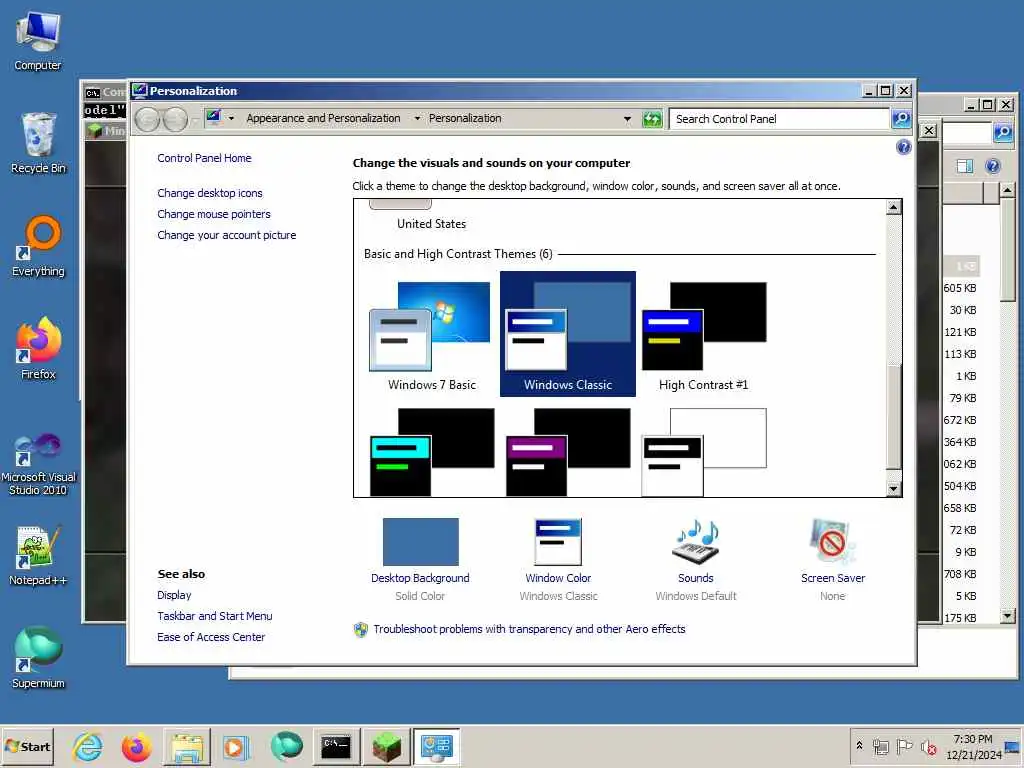Open the Display link under See also
The image size is (1024, 768).
(x=174, y=595)
